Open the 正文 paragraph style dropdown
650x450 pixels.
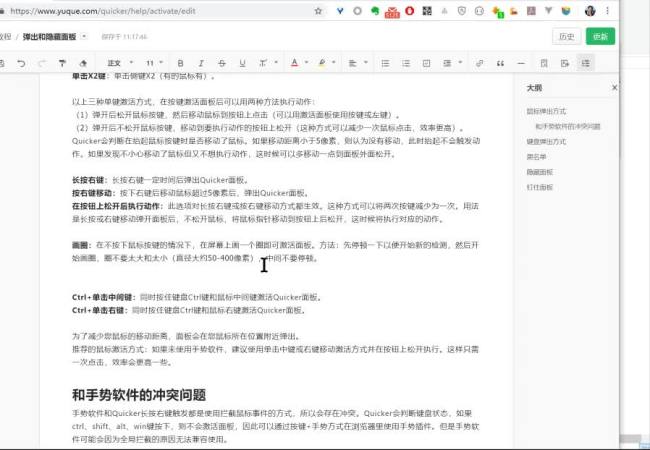tap(120, 63)
